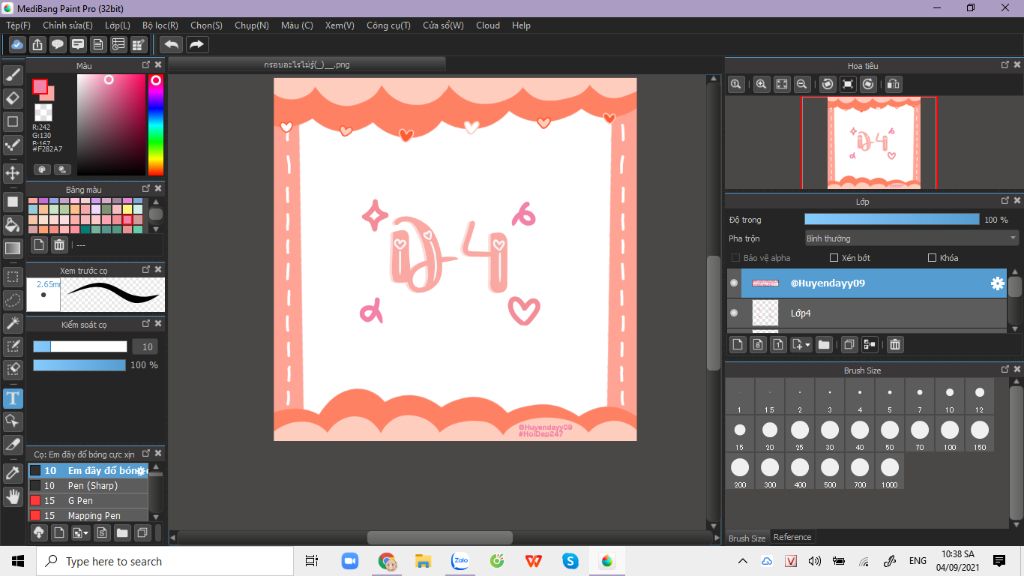Screen dimensions: 1024x576
Task: Delete the color from the palette panel
Action: click(x=59, y=245)
